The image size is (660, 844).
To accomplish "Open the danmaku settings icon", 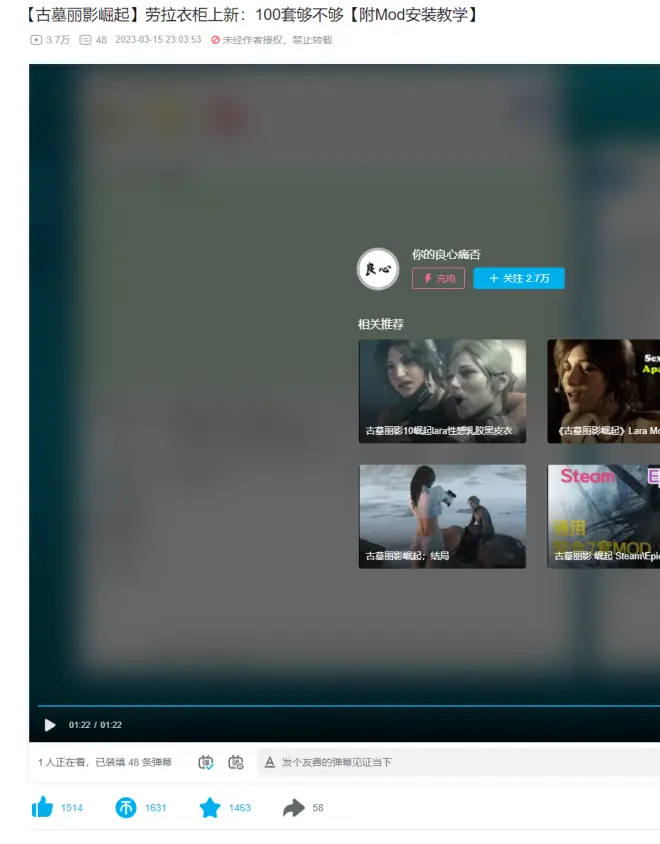I will point(236,762).
